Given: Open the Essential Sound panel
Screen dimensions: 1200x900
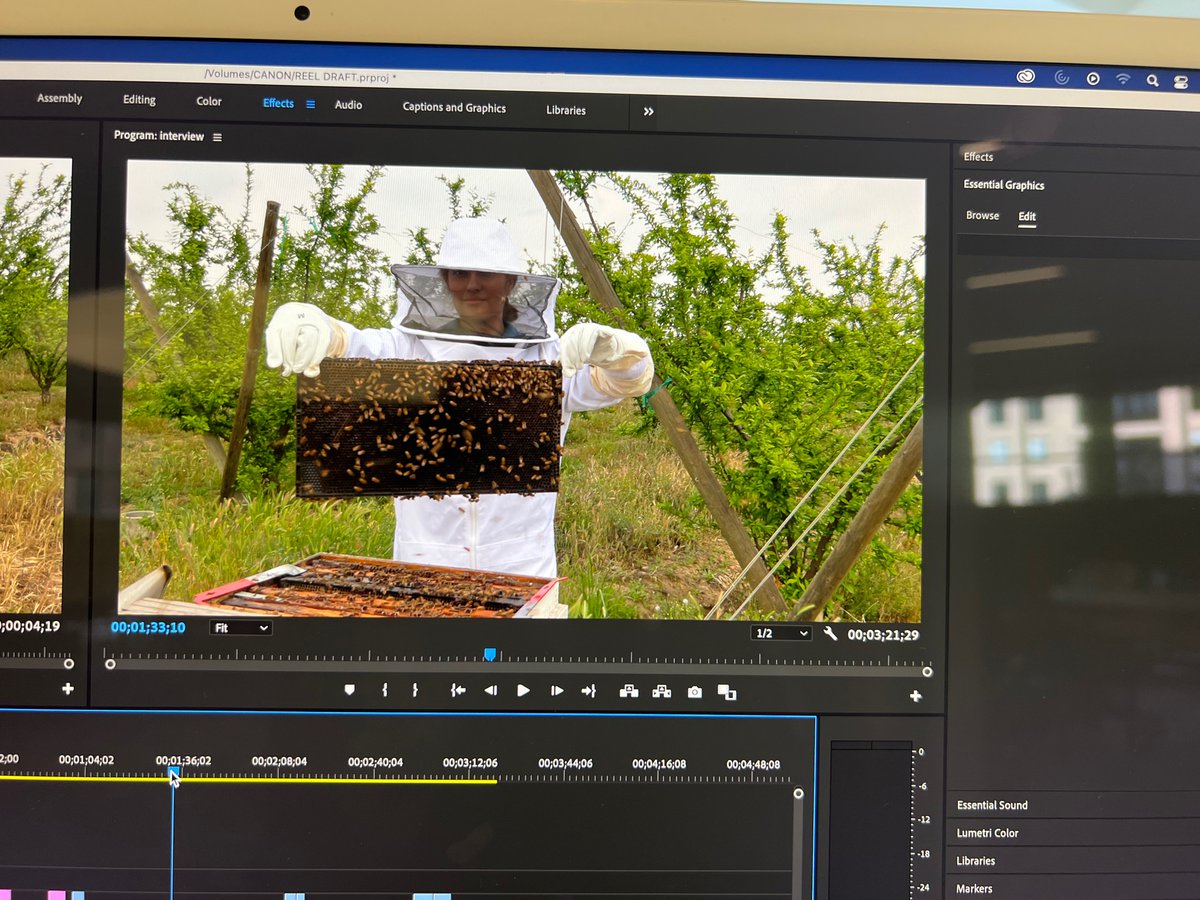Looking at the screenshot, I should [x=992, y=805].
